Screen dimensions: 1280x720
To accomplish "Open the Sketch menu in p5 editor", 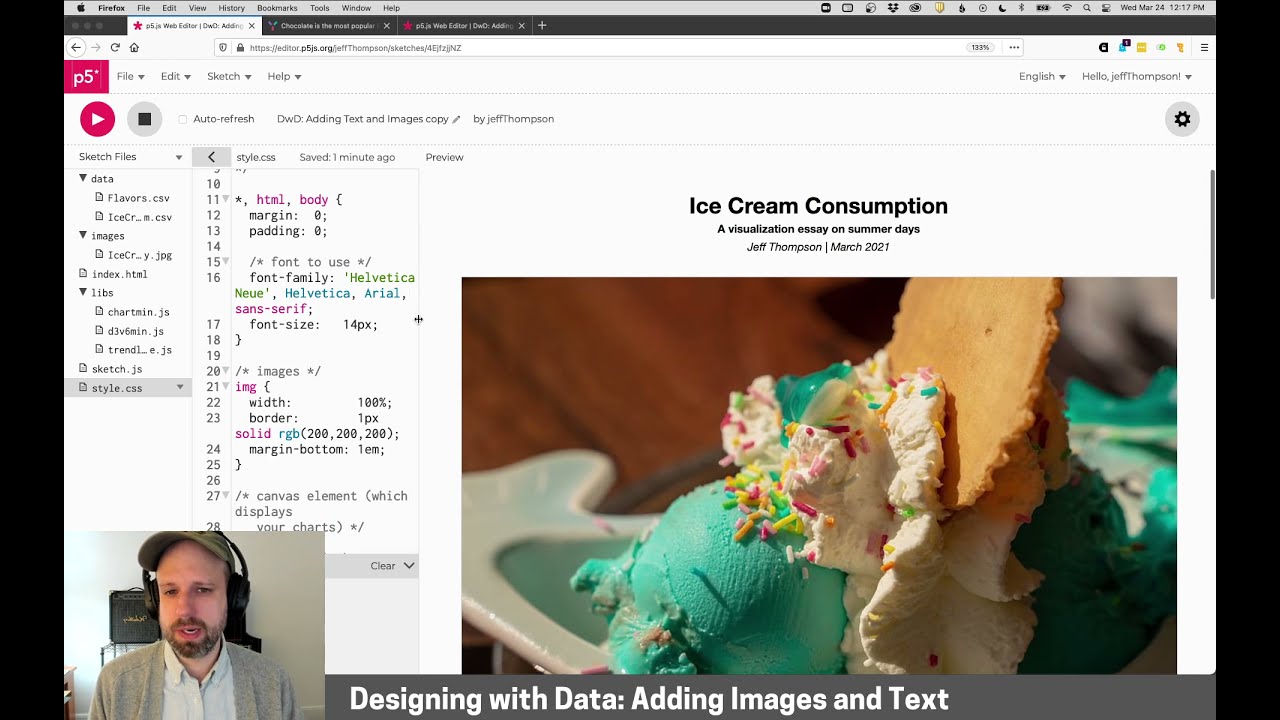I will (x=229, y=76).
